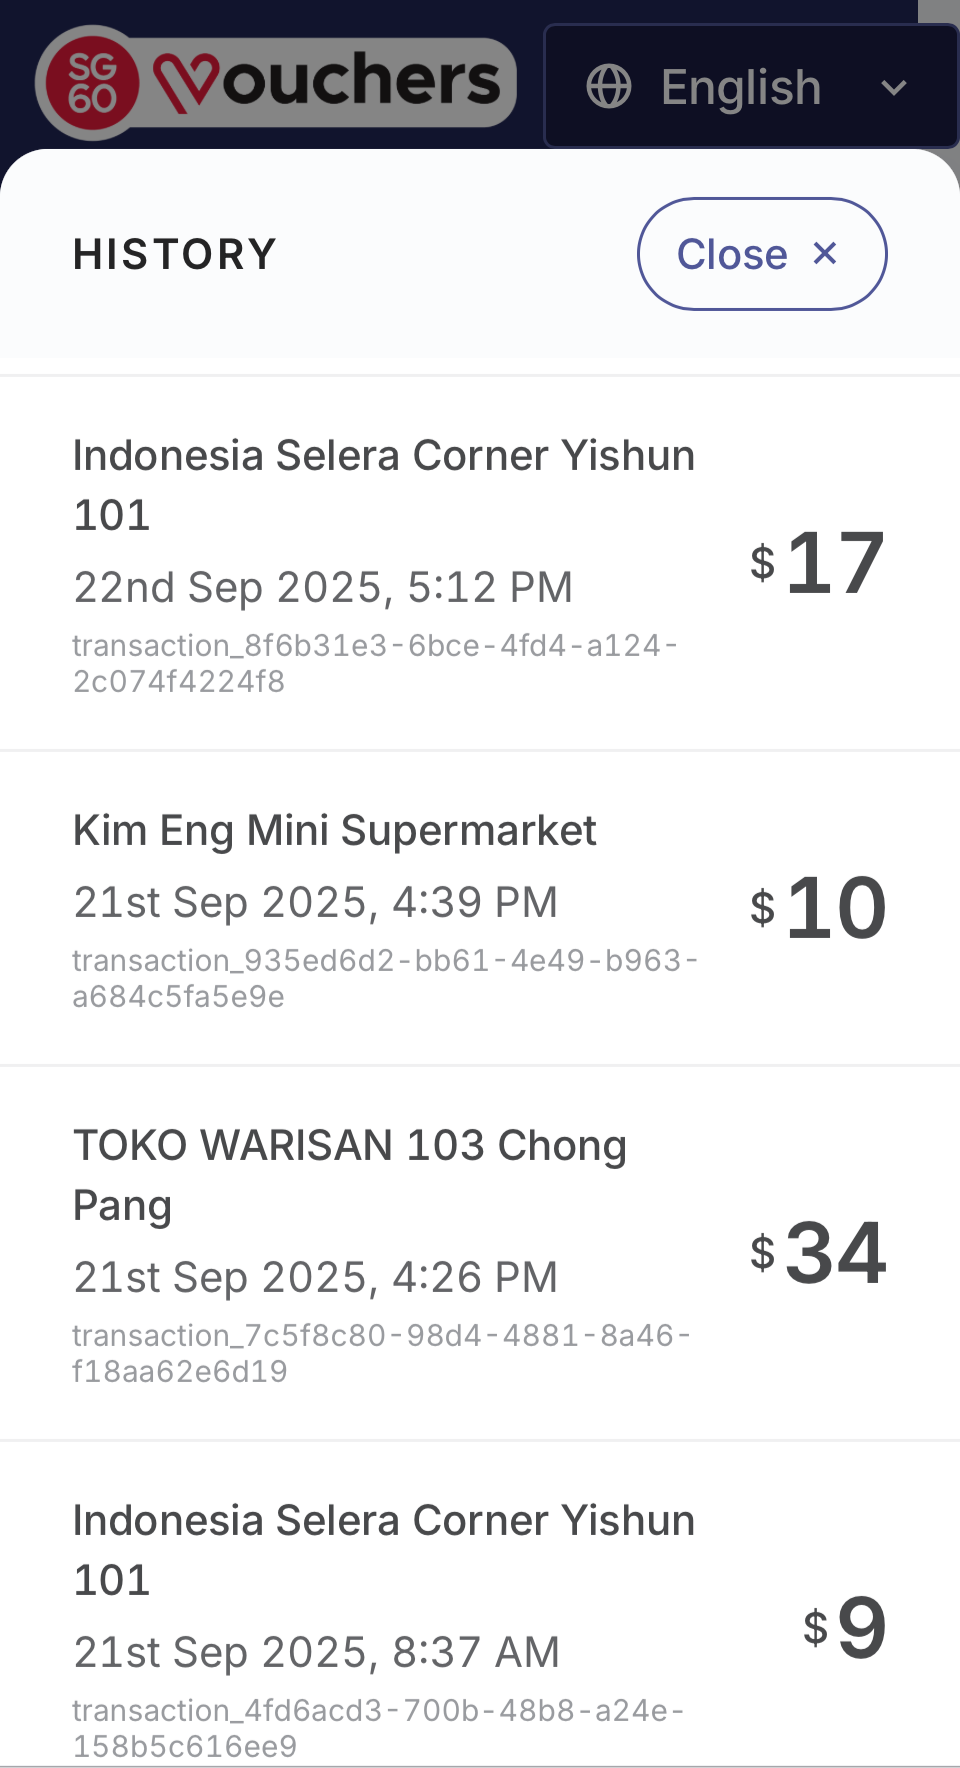Click transaction ID starting 935ed6d2
960x1768 pixels.
point(384,978)
